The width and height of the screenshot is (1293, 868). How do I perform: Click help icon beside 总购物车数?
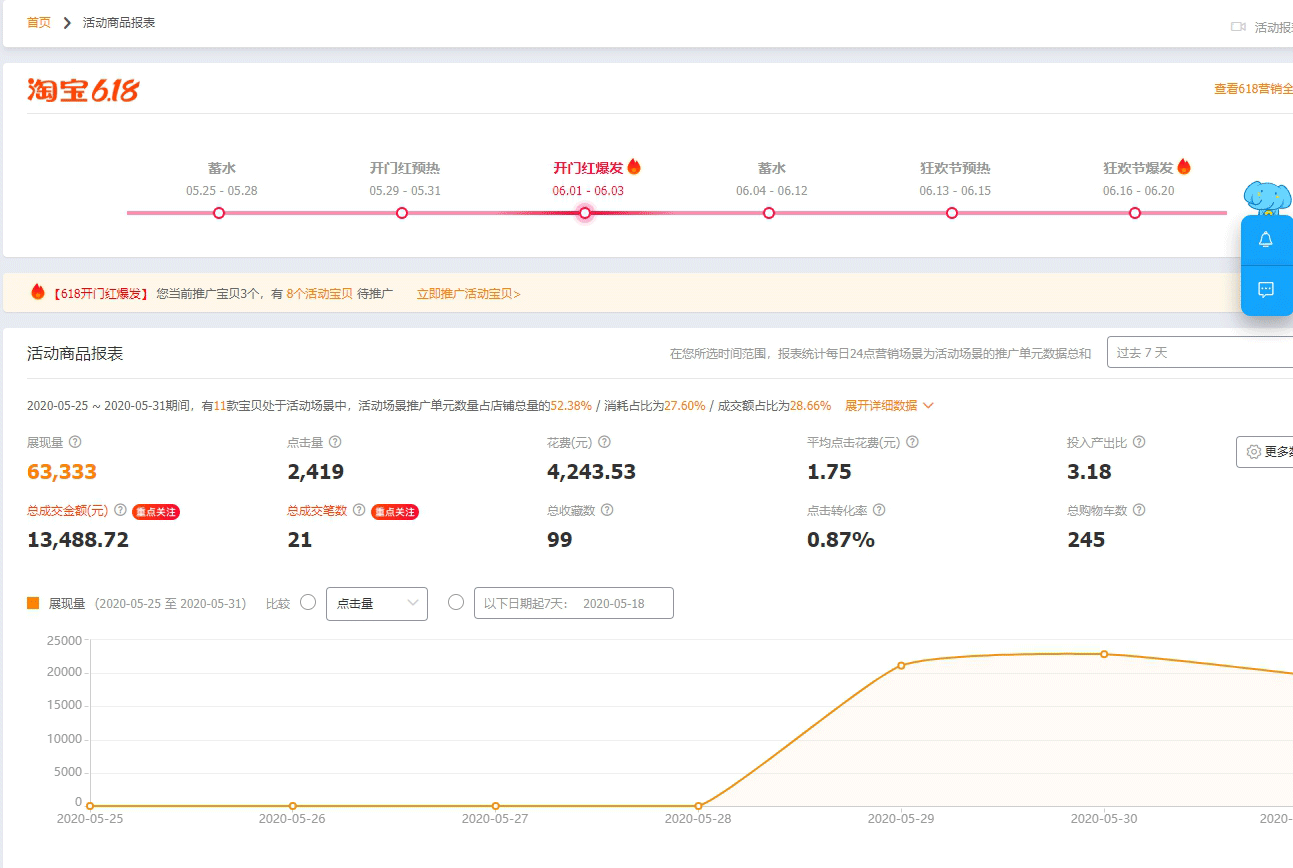[x=1138, y=510]
